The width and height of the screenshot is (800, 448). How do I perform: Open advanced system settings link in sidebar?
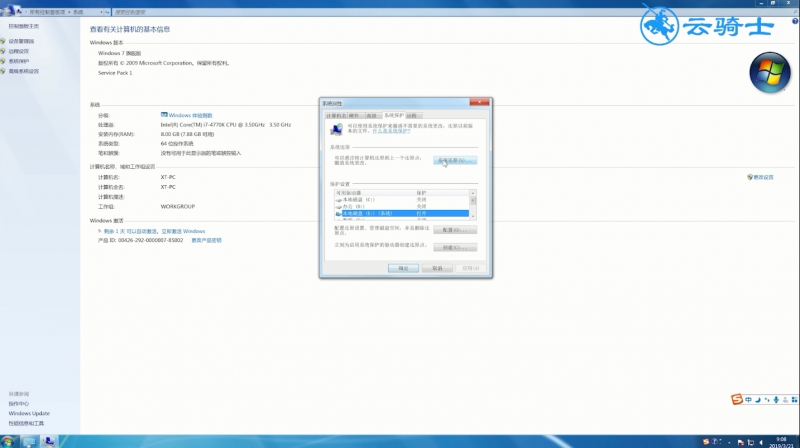tap(23, 71)
